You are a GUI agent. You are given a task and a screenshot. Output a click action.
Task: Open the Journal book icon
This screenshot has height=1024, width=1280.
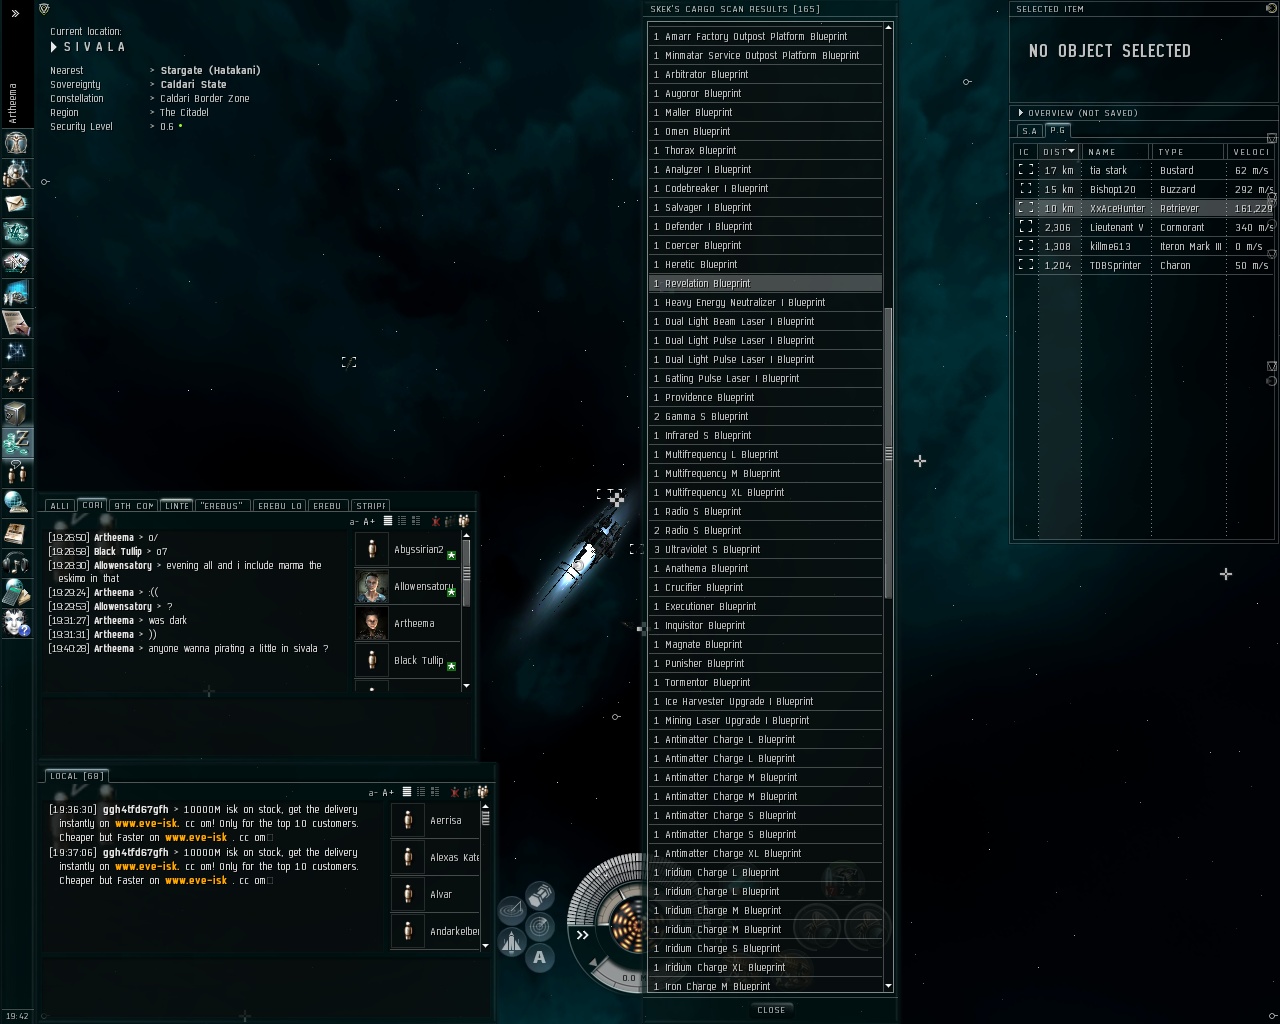[16, 532]
